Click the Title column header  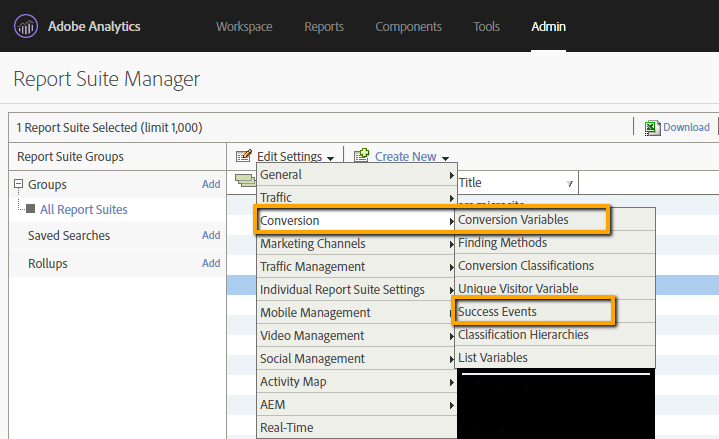pos(518,183)
